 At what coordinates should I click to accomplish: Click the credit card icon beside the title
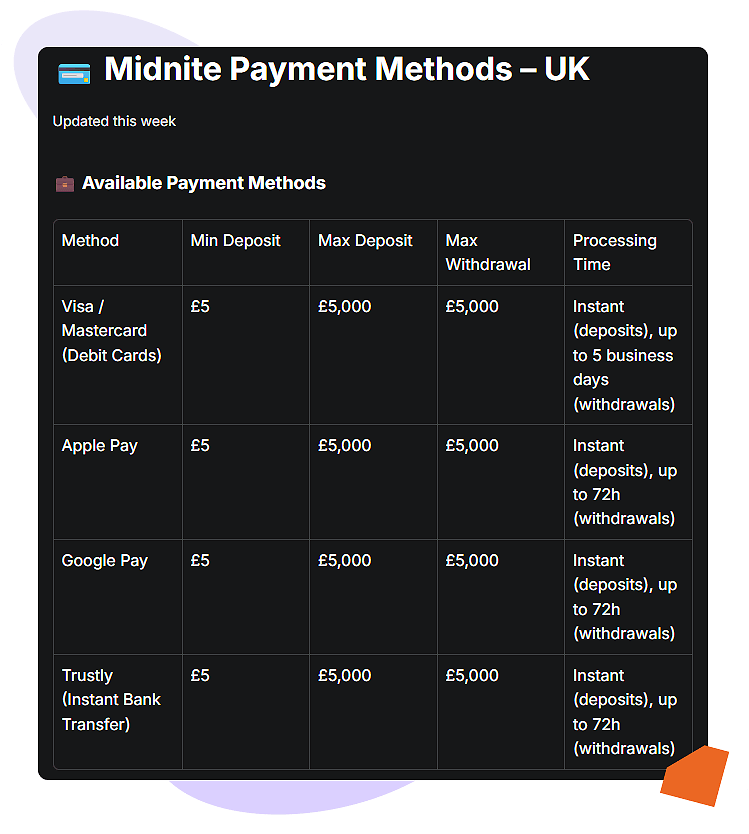coord(74,73)
